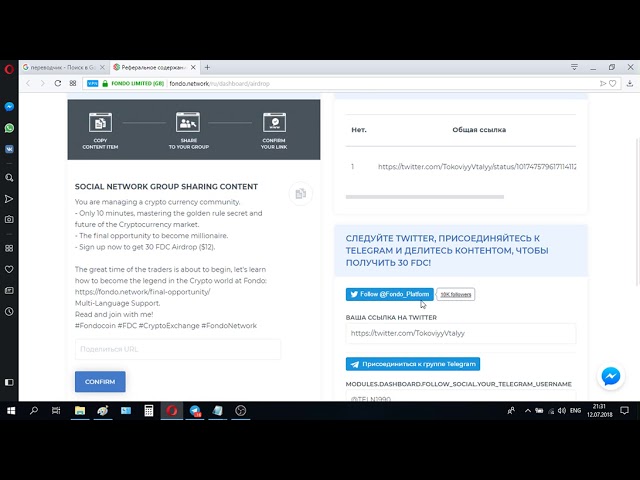Take a snapshot with camera icon
The height and width of the screenshot is (480, 640).
[x=9, y=219]
